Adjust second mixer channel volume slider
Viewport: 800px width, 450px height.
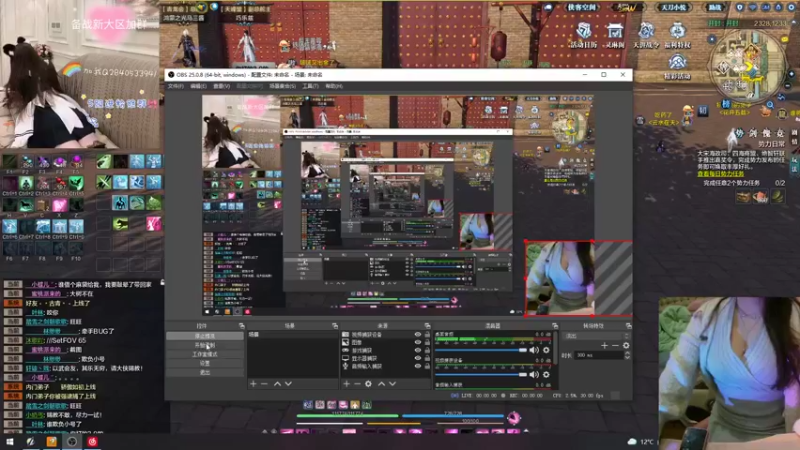pyautogui.click(x=481, y=374)
